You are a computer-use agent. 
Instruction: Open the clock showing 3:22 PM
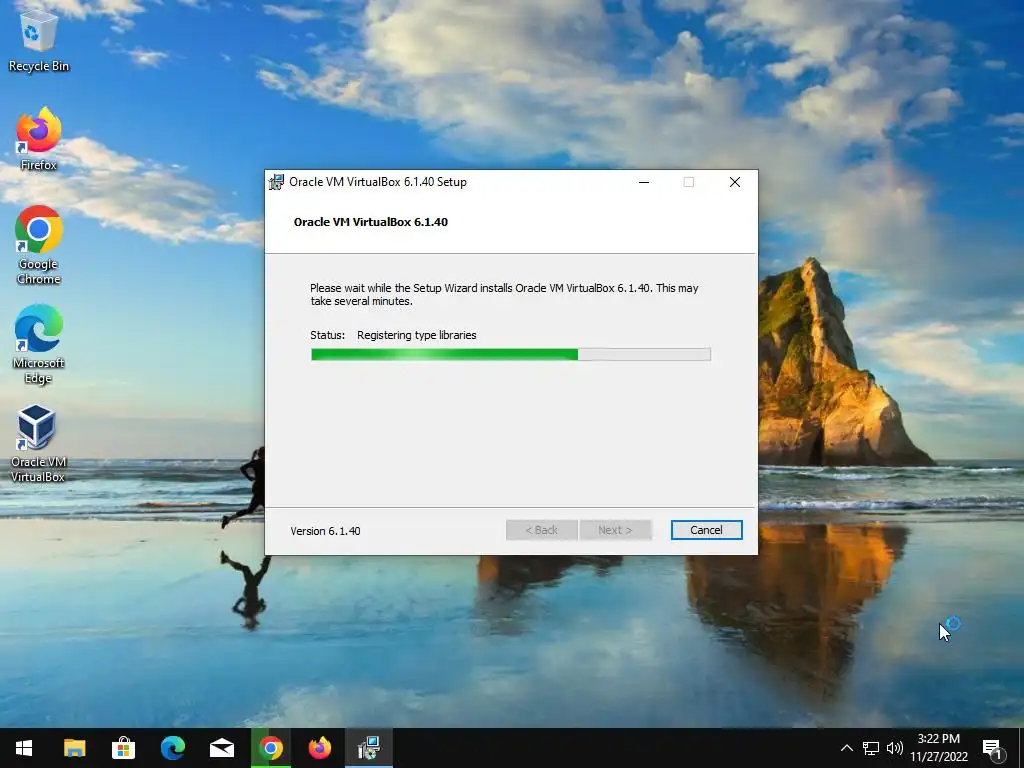tap(938, 748)
